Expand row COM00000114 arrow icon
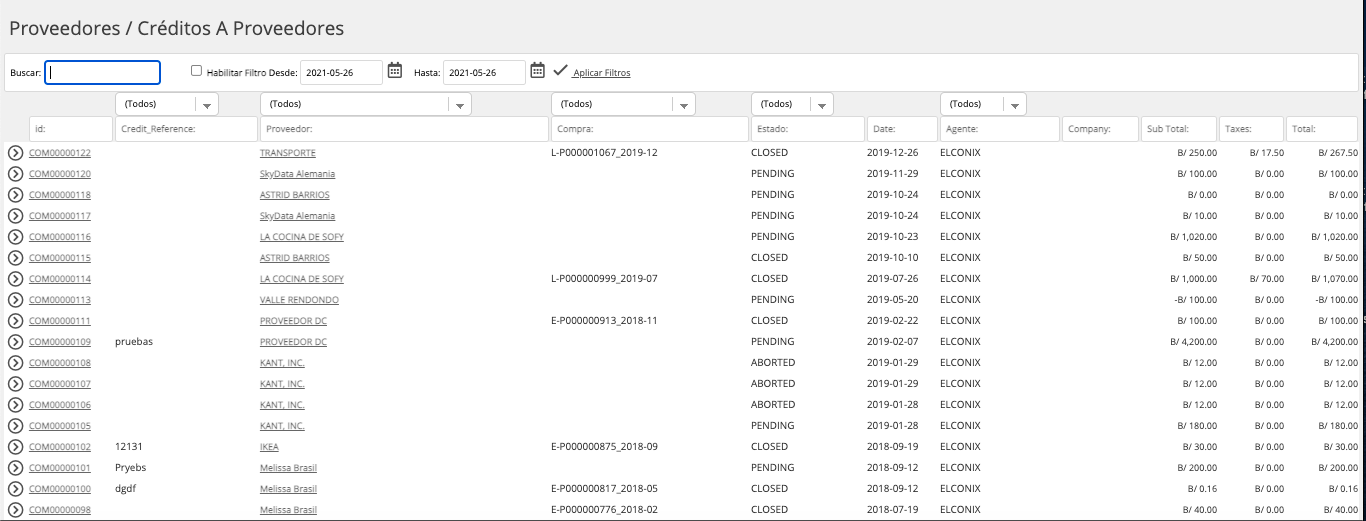This screenshot has width=1366, height=521. [x=15, y=279]
